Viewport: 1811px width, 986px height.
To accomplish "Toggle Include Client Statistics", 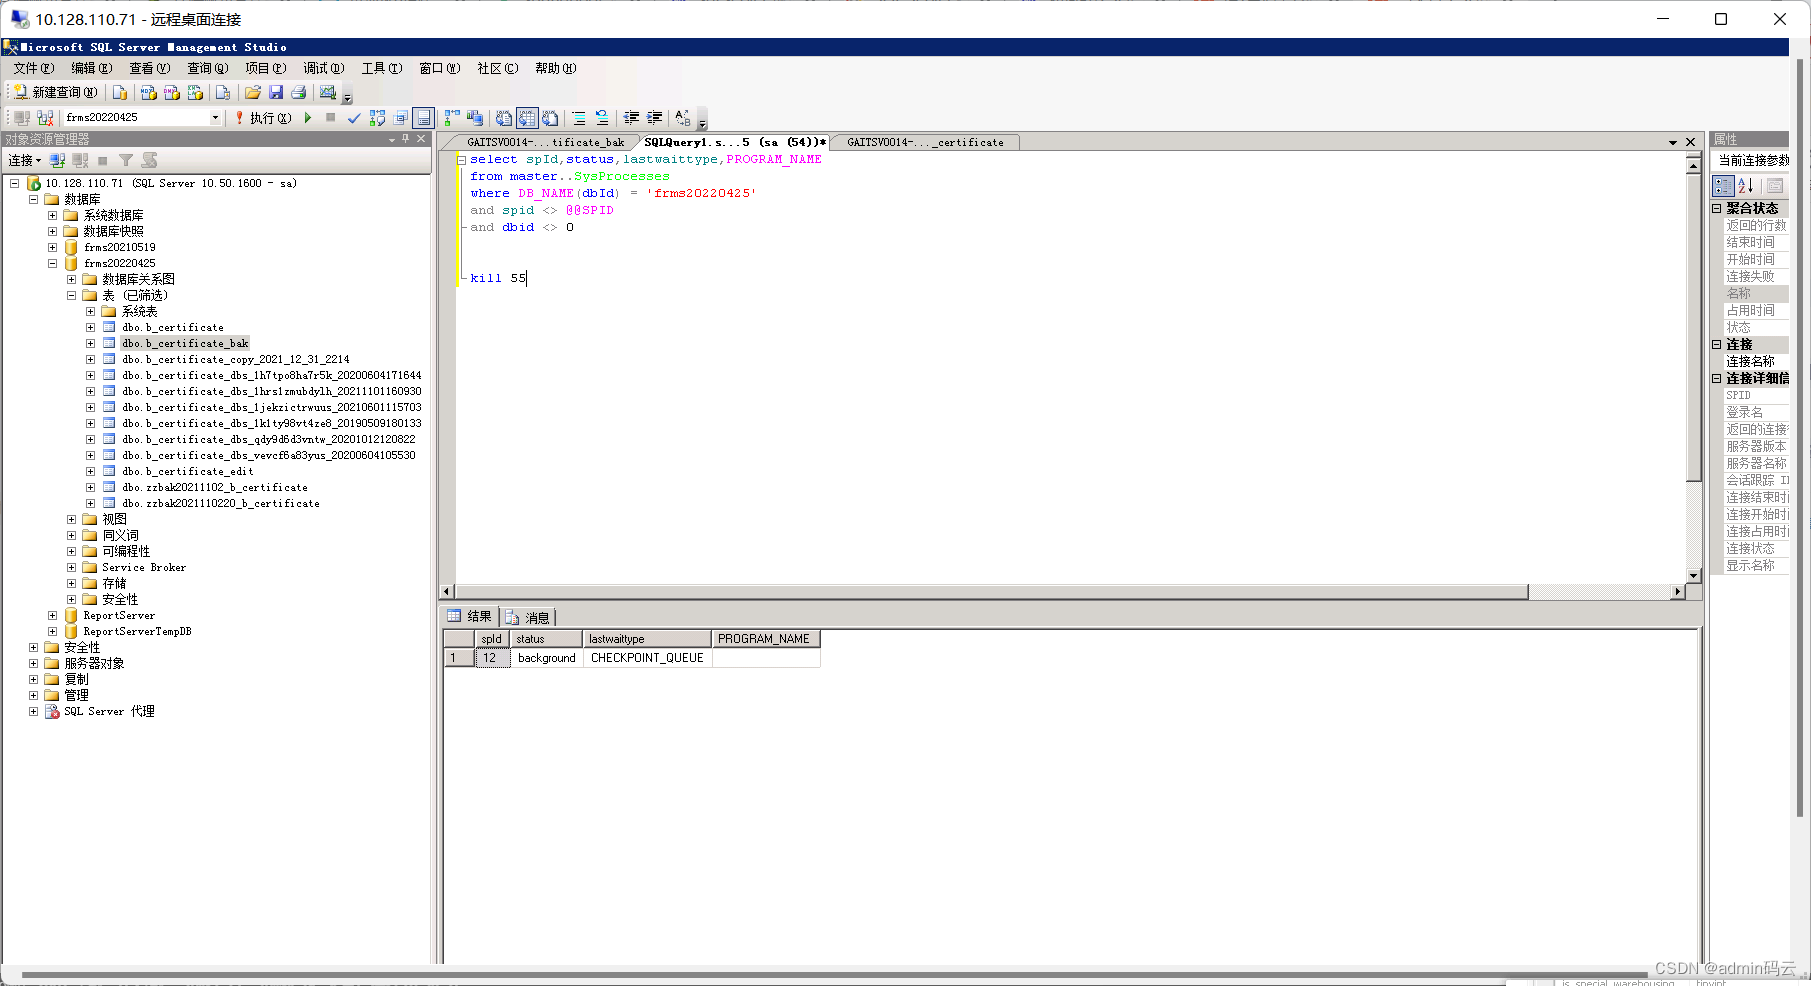I will click(x=475, y=118).
